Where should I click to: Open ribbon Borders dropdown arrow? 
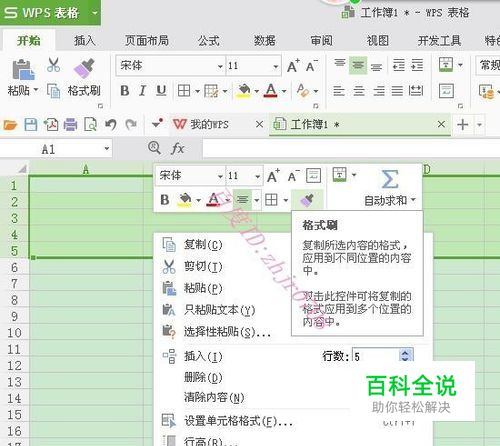(197, 91)
